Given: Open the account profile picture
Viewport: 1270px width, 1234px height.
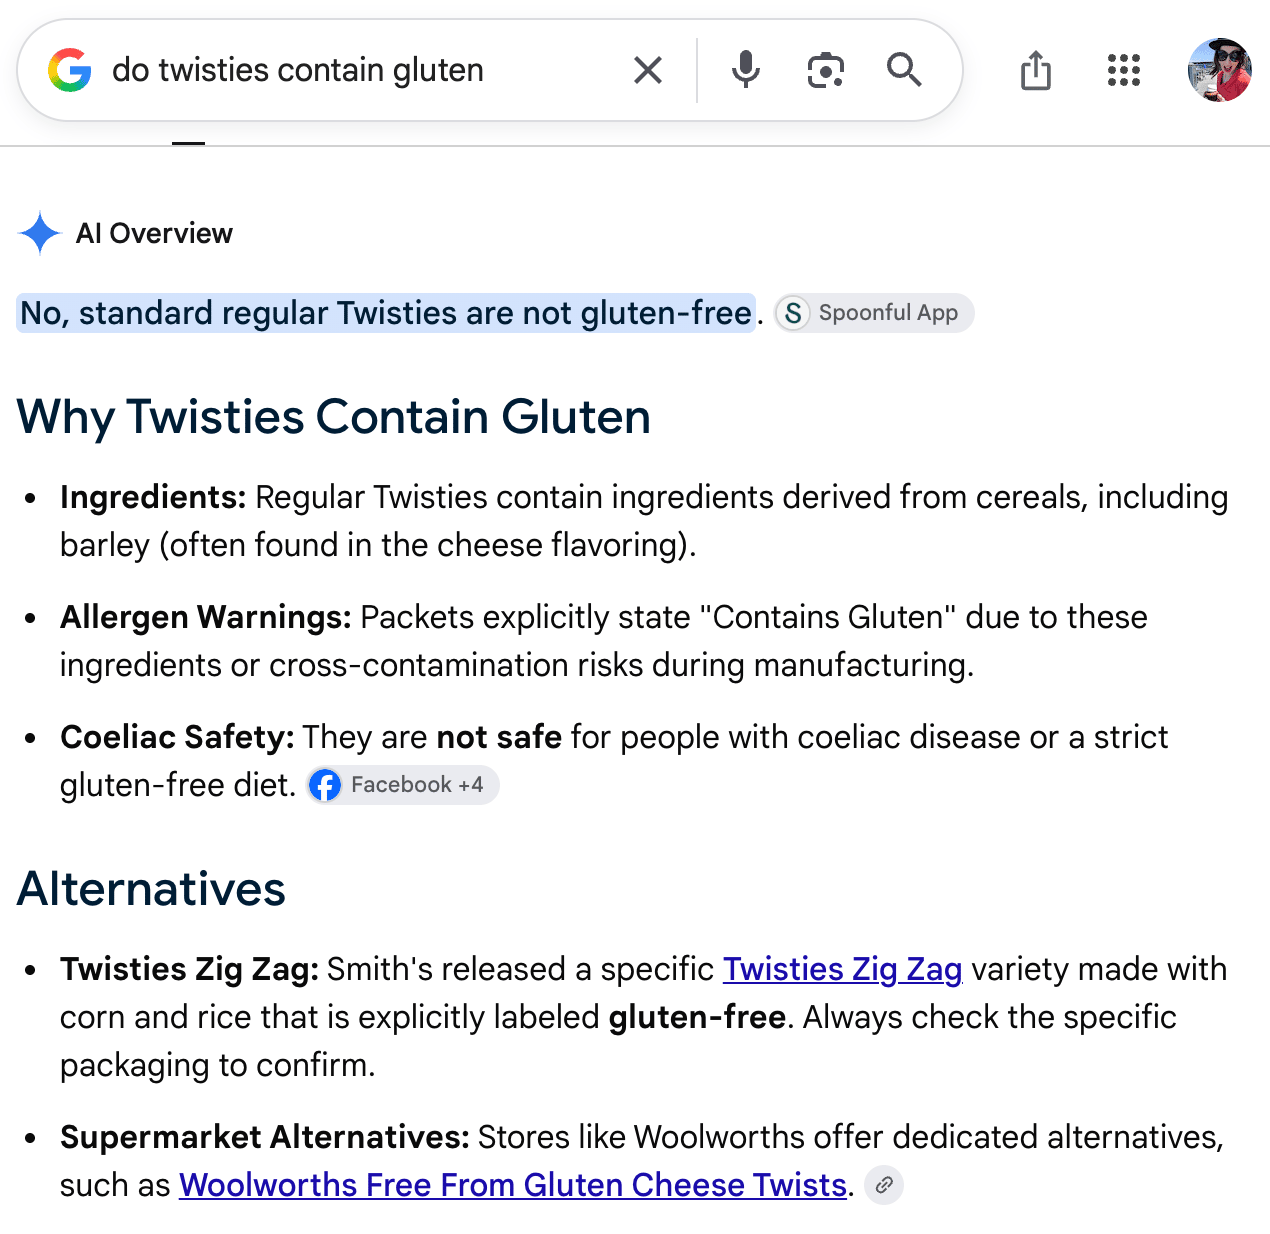Looking at the screenshot, I should pos(1219,70).
